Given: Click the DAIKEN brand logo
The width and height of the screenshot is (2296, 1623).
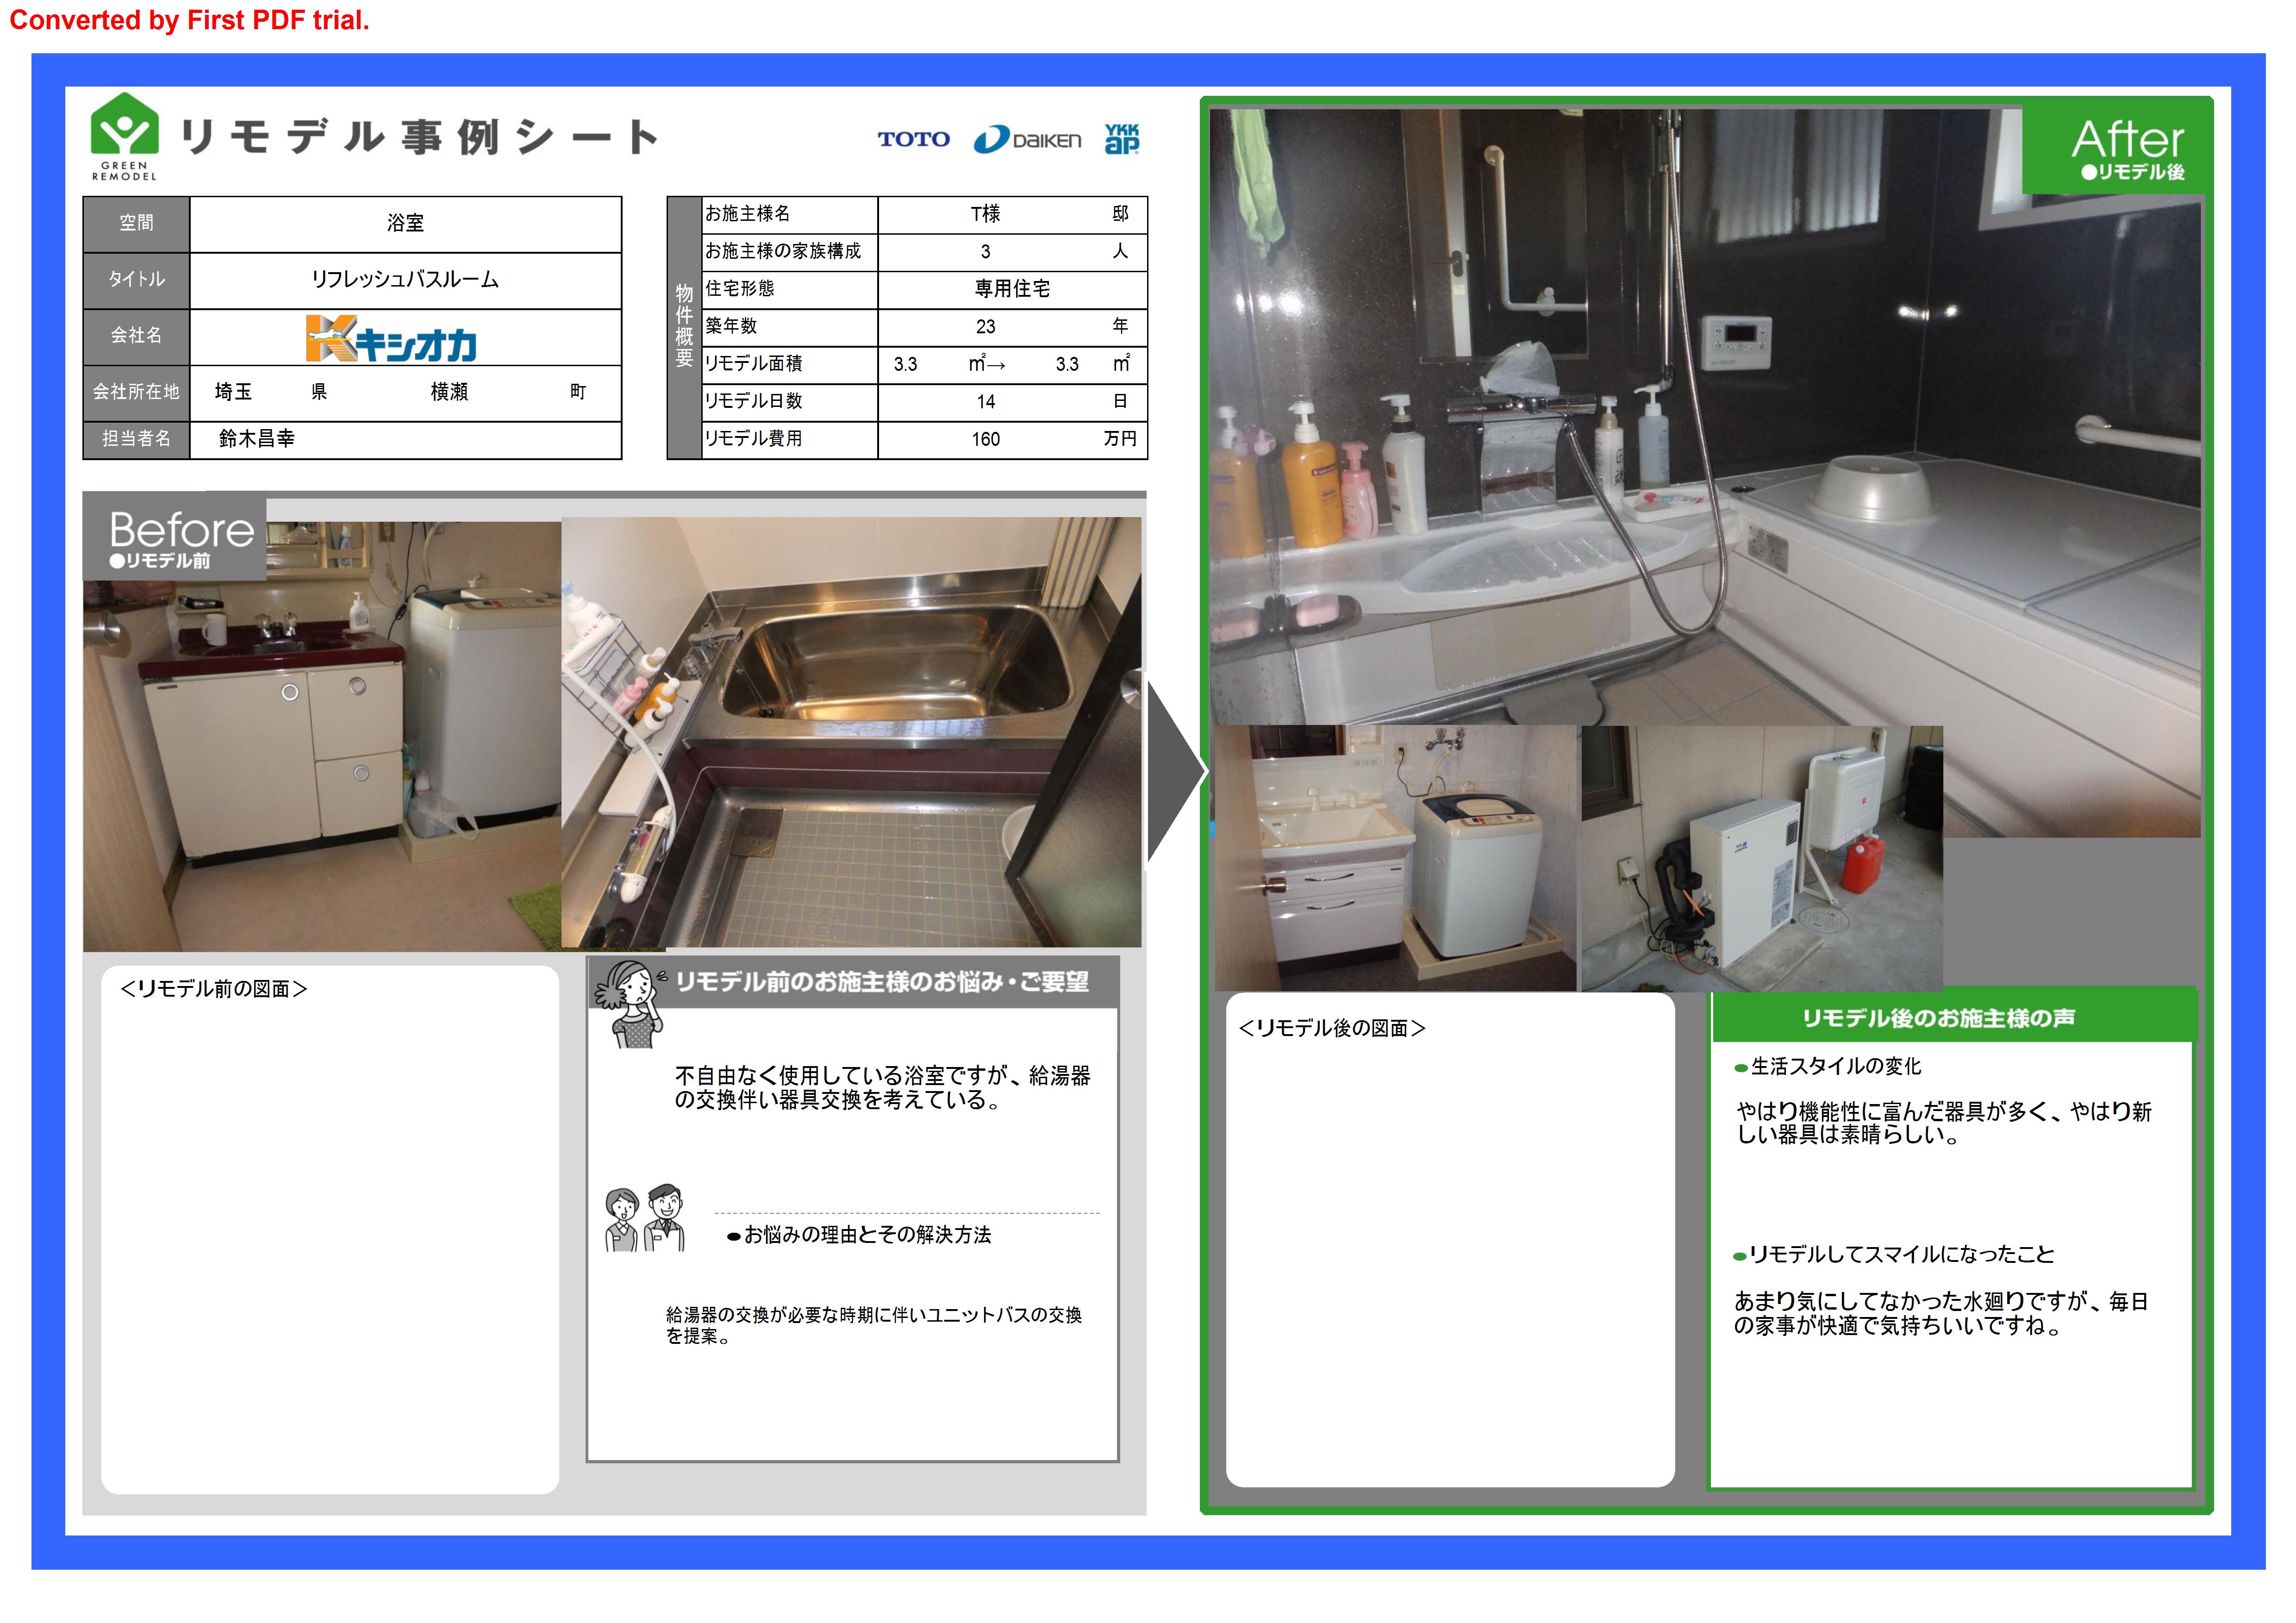Looking at the screenshot, I should [x=1027, y=140].
